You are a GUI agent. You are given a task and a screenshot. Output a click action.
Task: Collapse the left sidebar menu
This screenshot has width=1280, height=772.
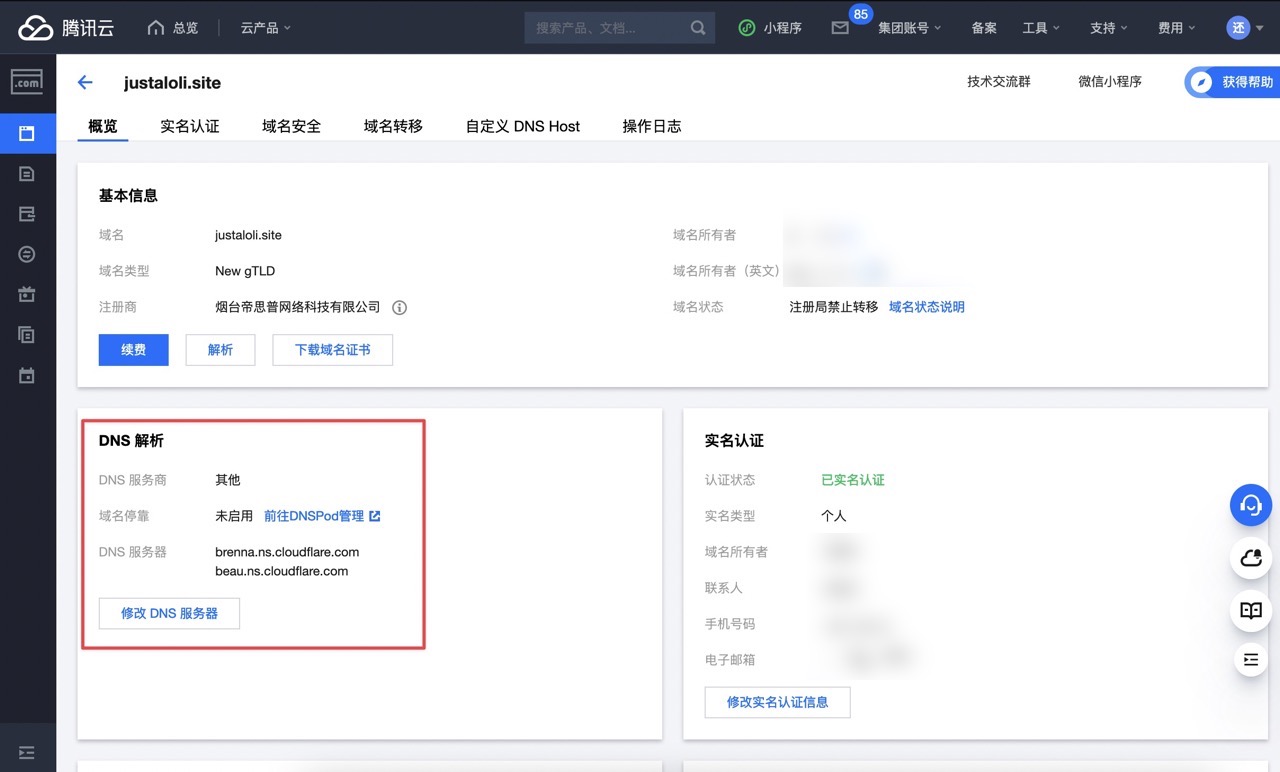point(27,752)
